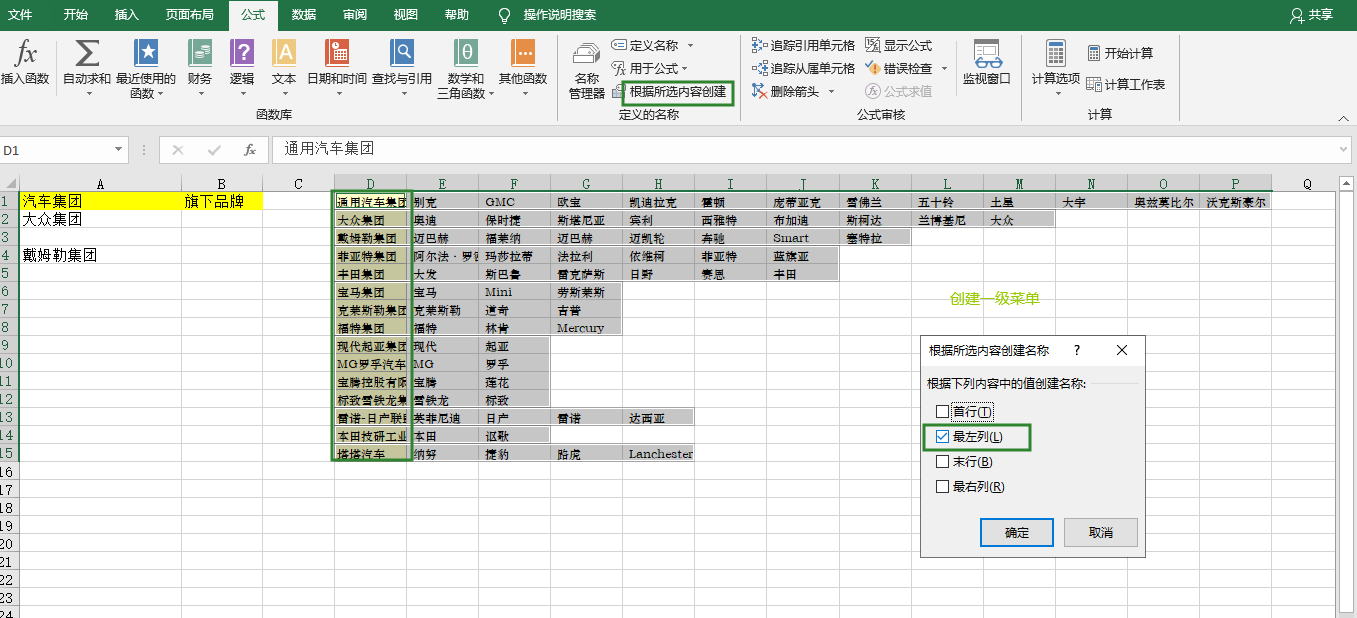
Task: Select cell A1 汽车集团
Action: coord(101,201)
